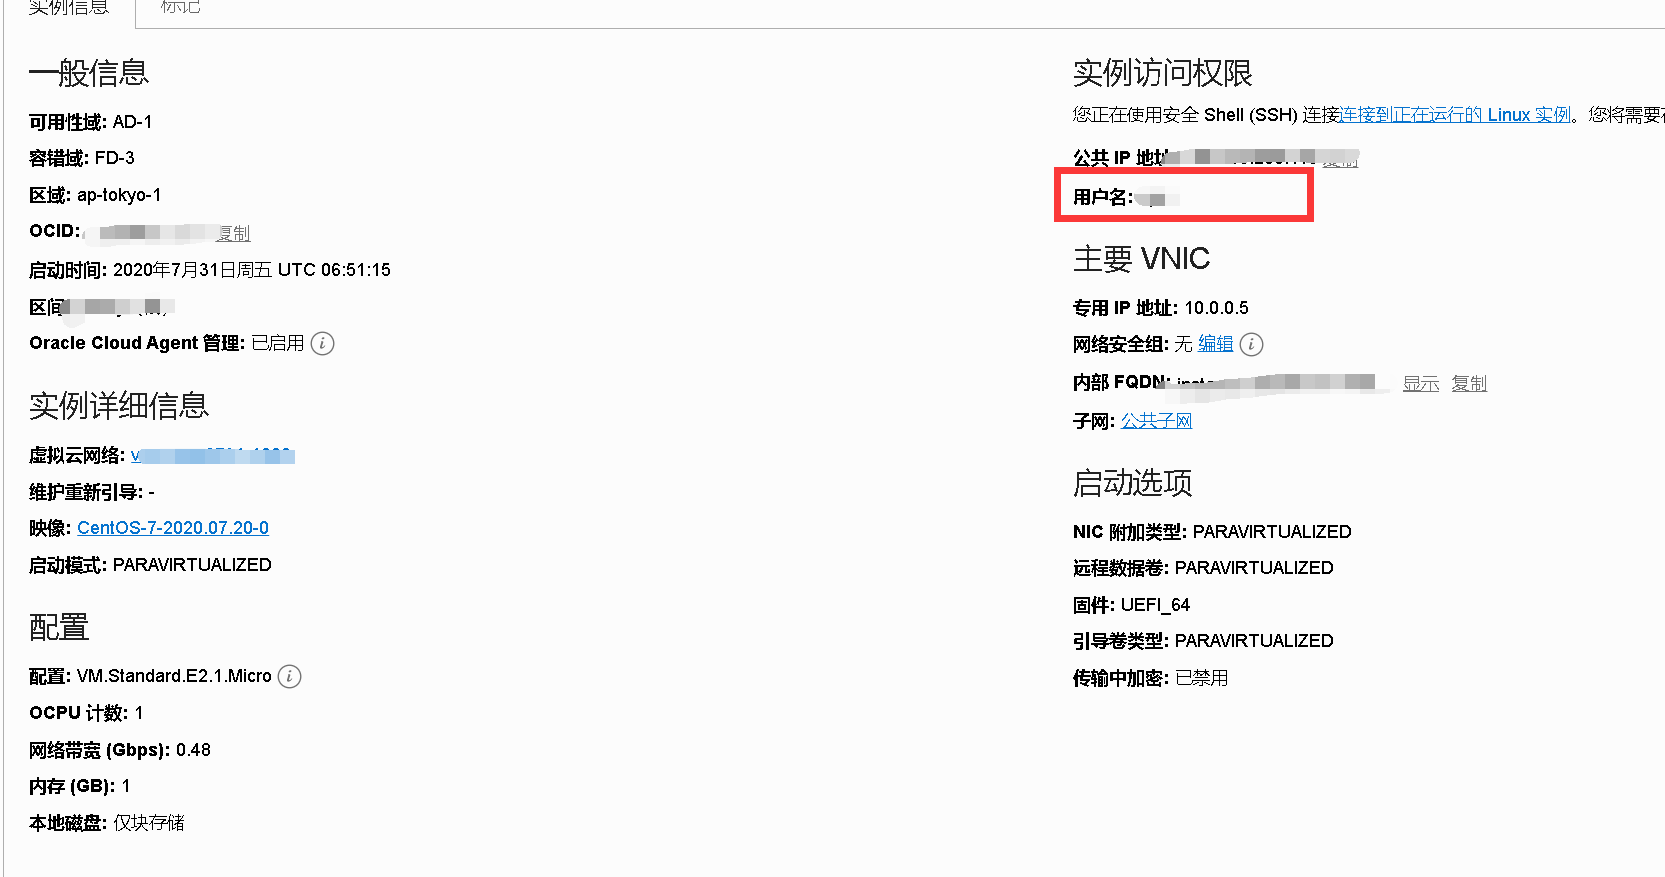Viewport: 1665px width, 877px height.
Task: Click the 主要 VNIC section heading
Action: pyautogui.click(x=1141, y=259)
